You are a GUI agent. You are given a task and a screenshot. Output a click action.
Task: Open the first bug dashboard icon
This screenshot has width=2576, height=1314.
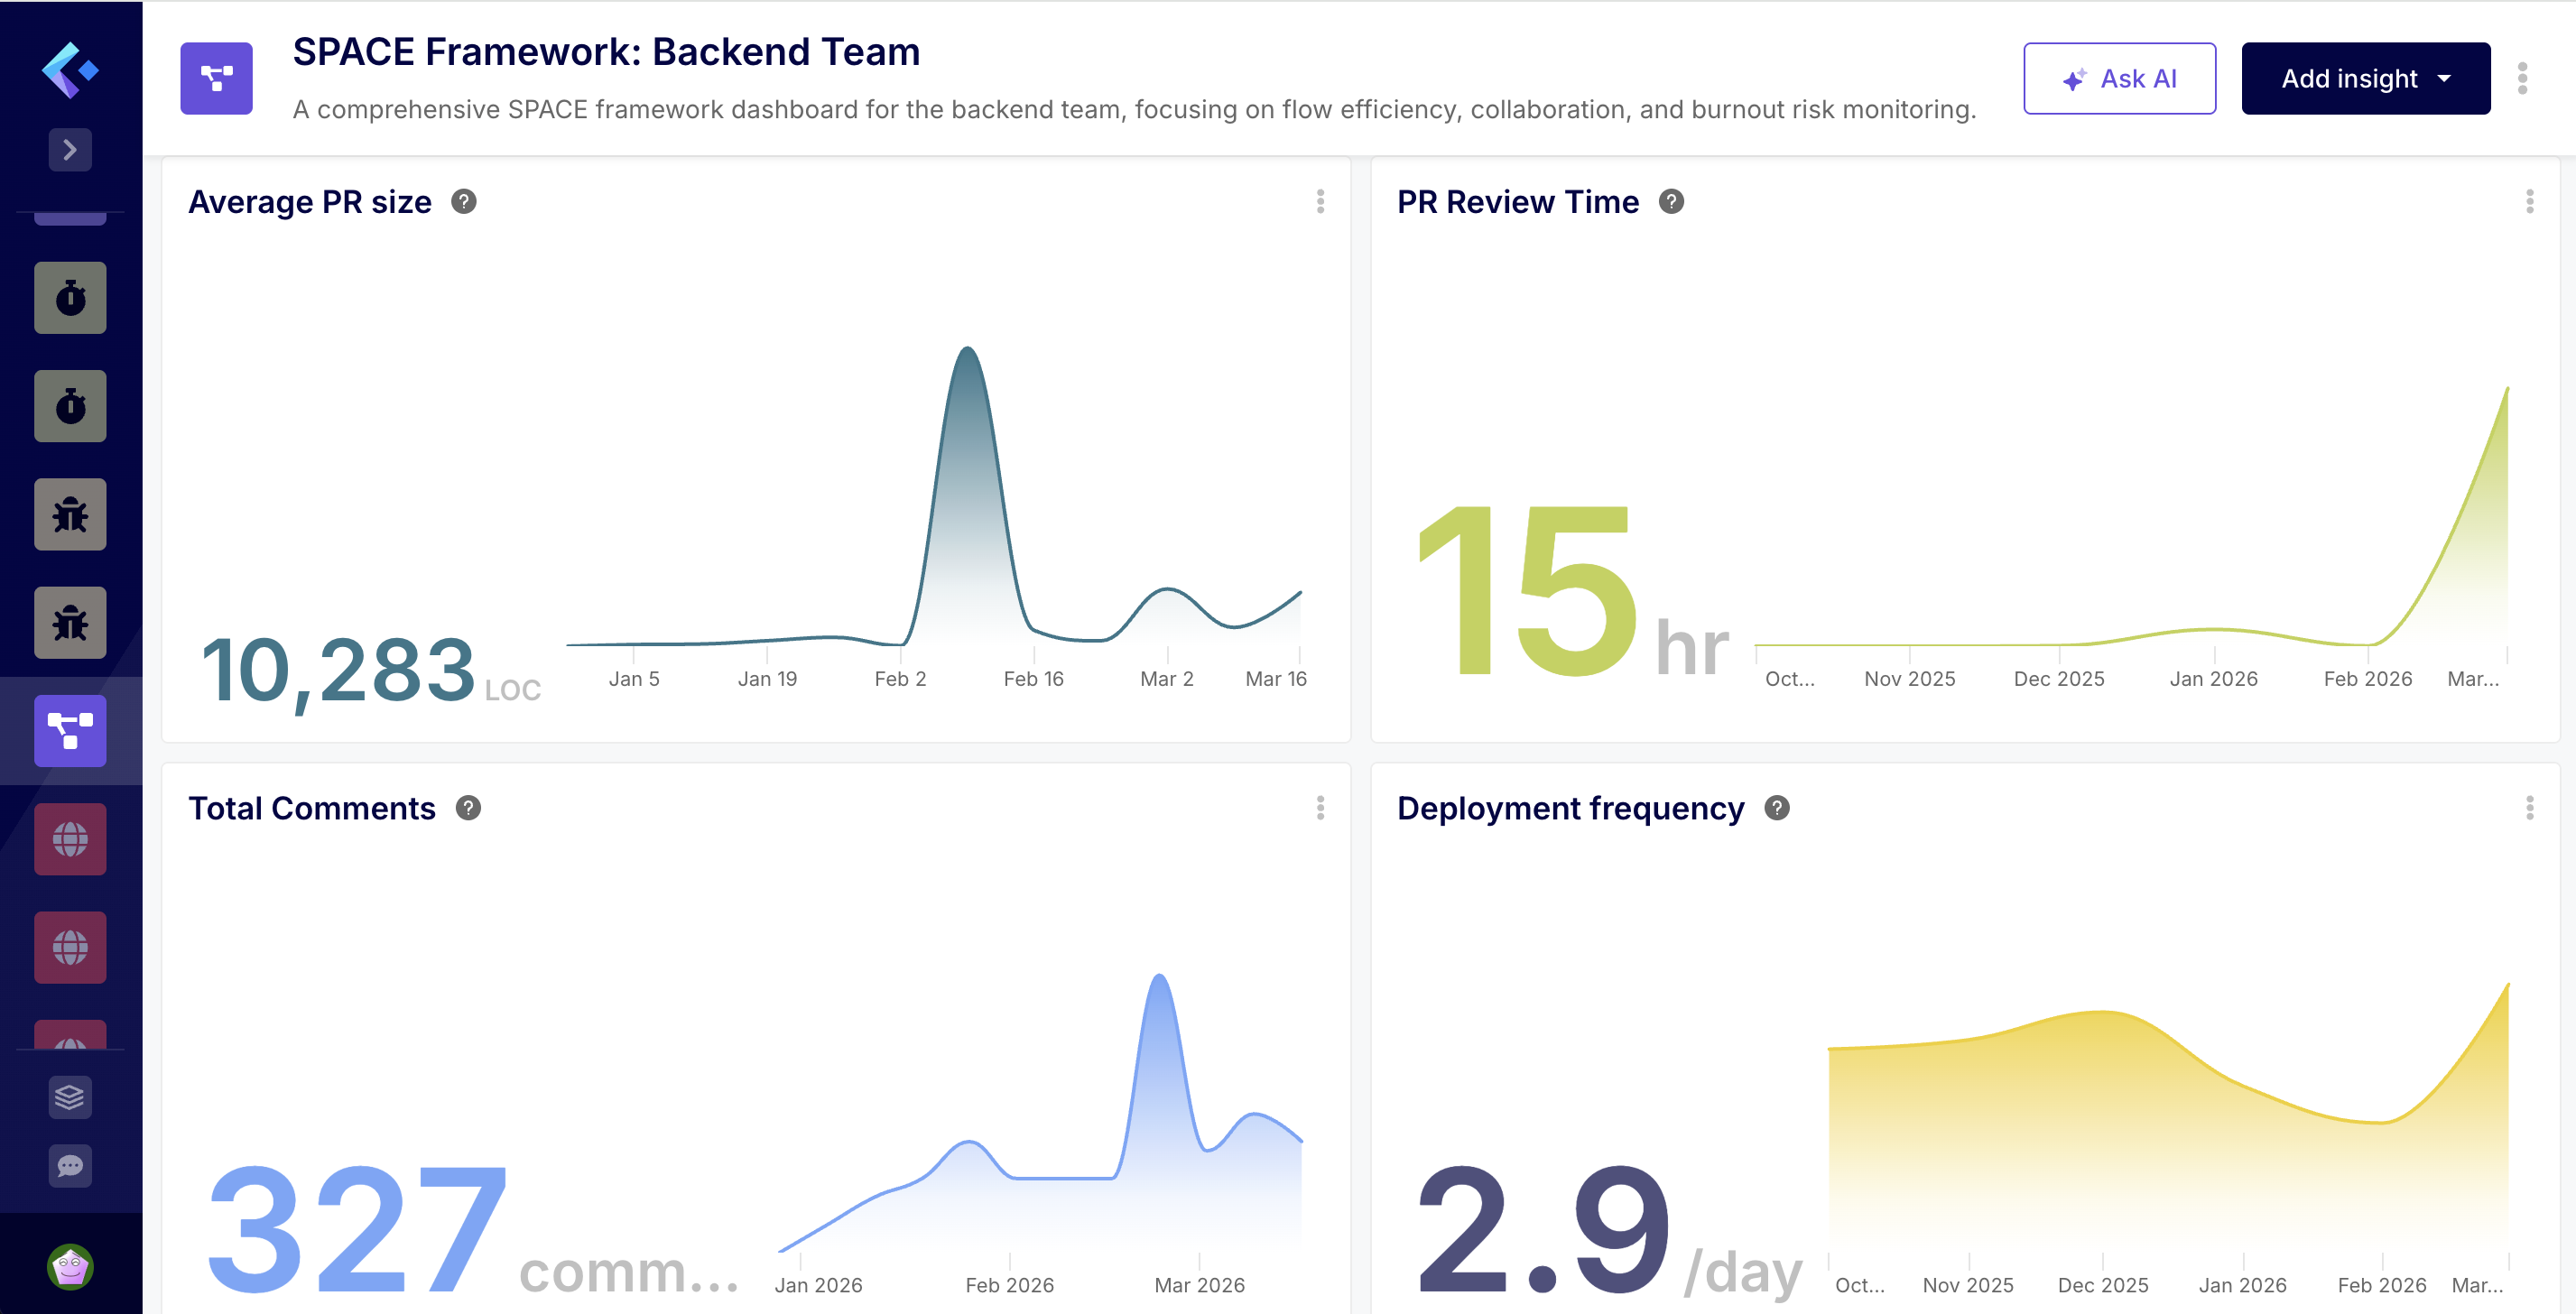tap(70, 515)
